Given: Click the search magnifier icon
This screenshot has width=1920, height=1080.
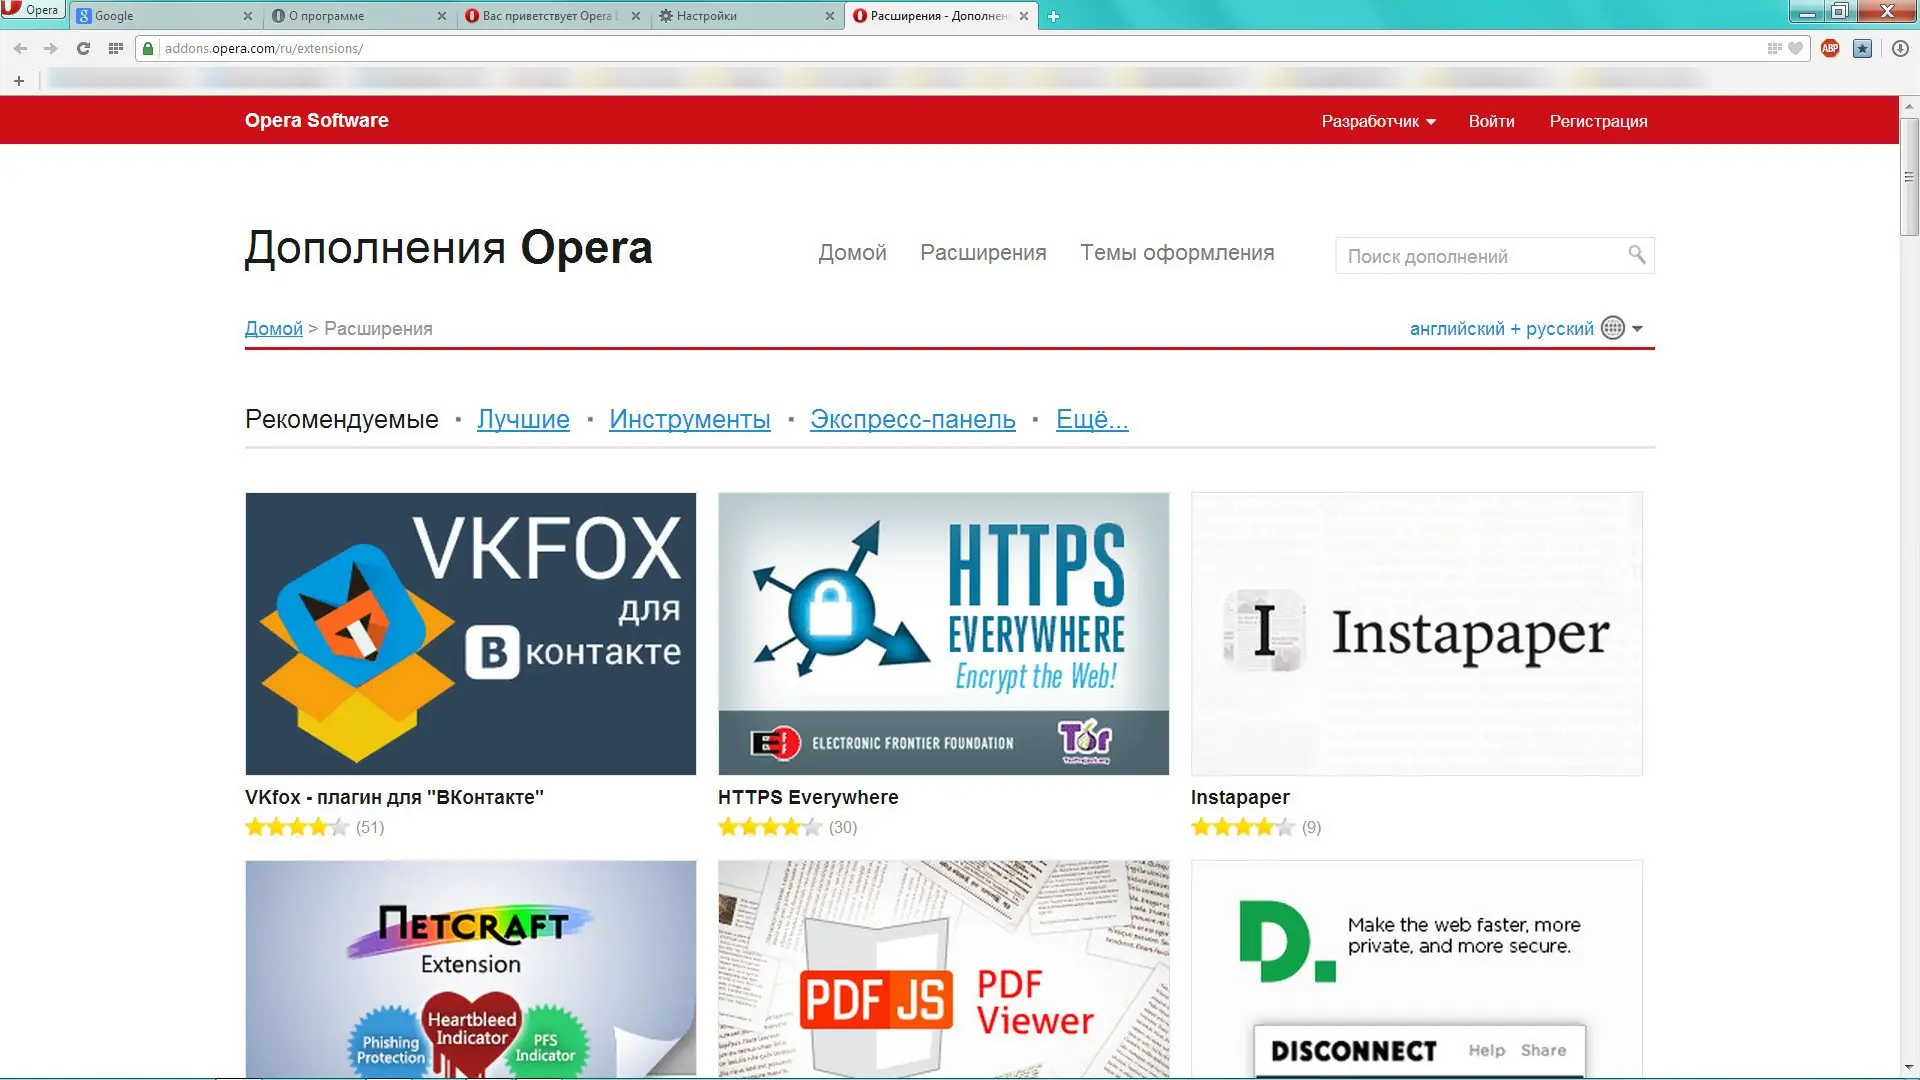Looking at the screenshot, I should click(1636, 255).
